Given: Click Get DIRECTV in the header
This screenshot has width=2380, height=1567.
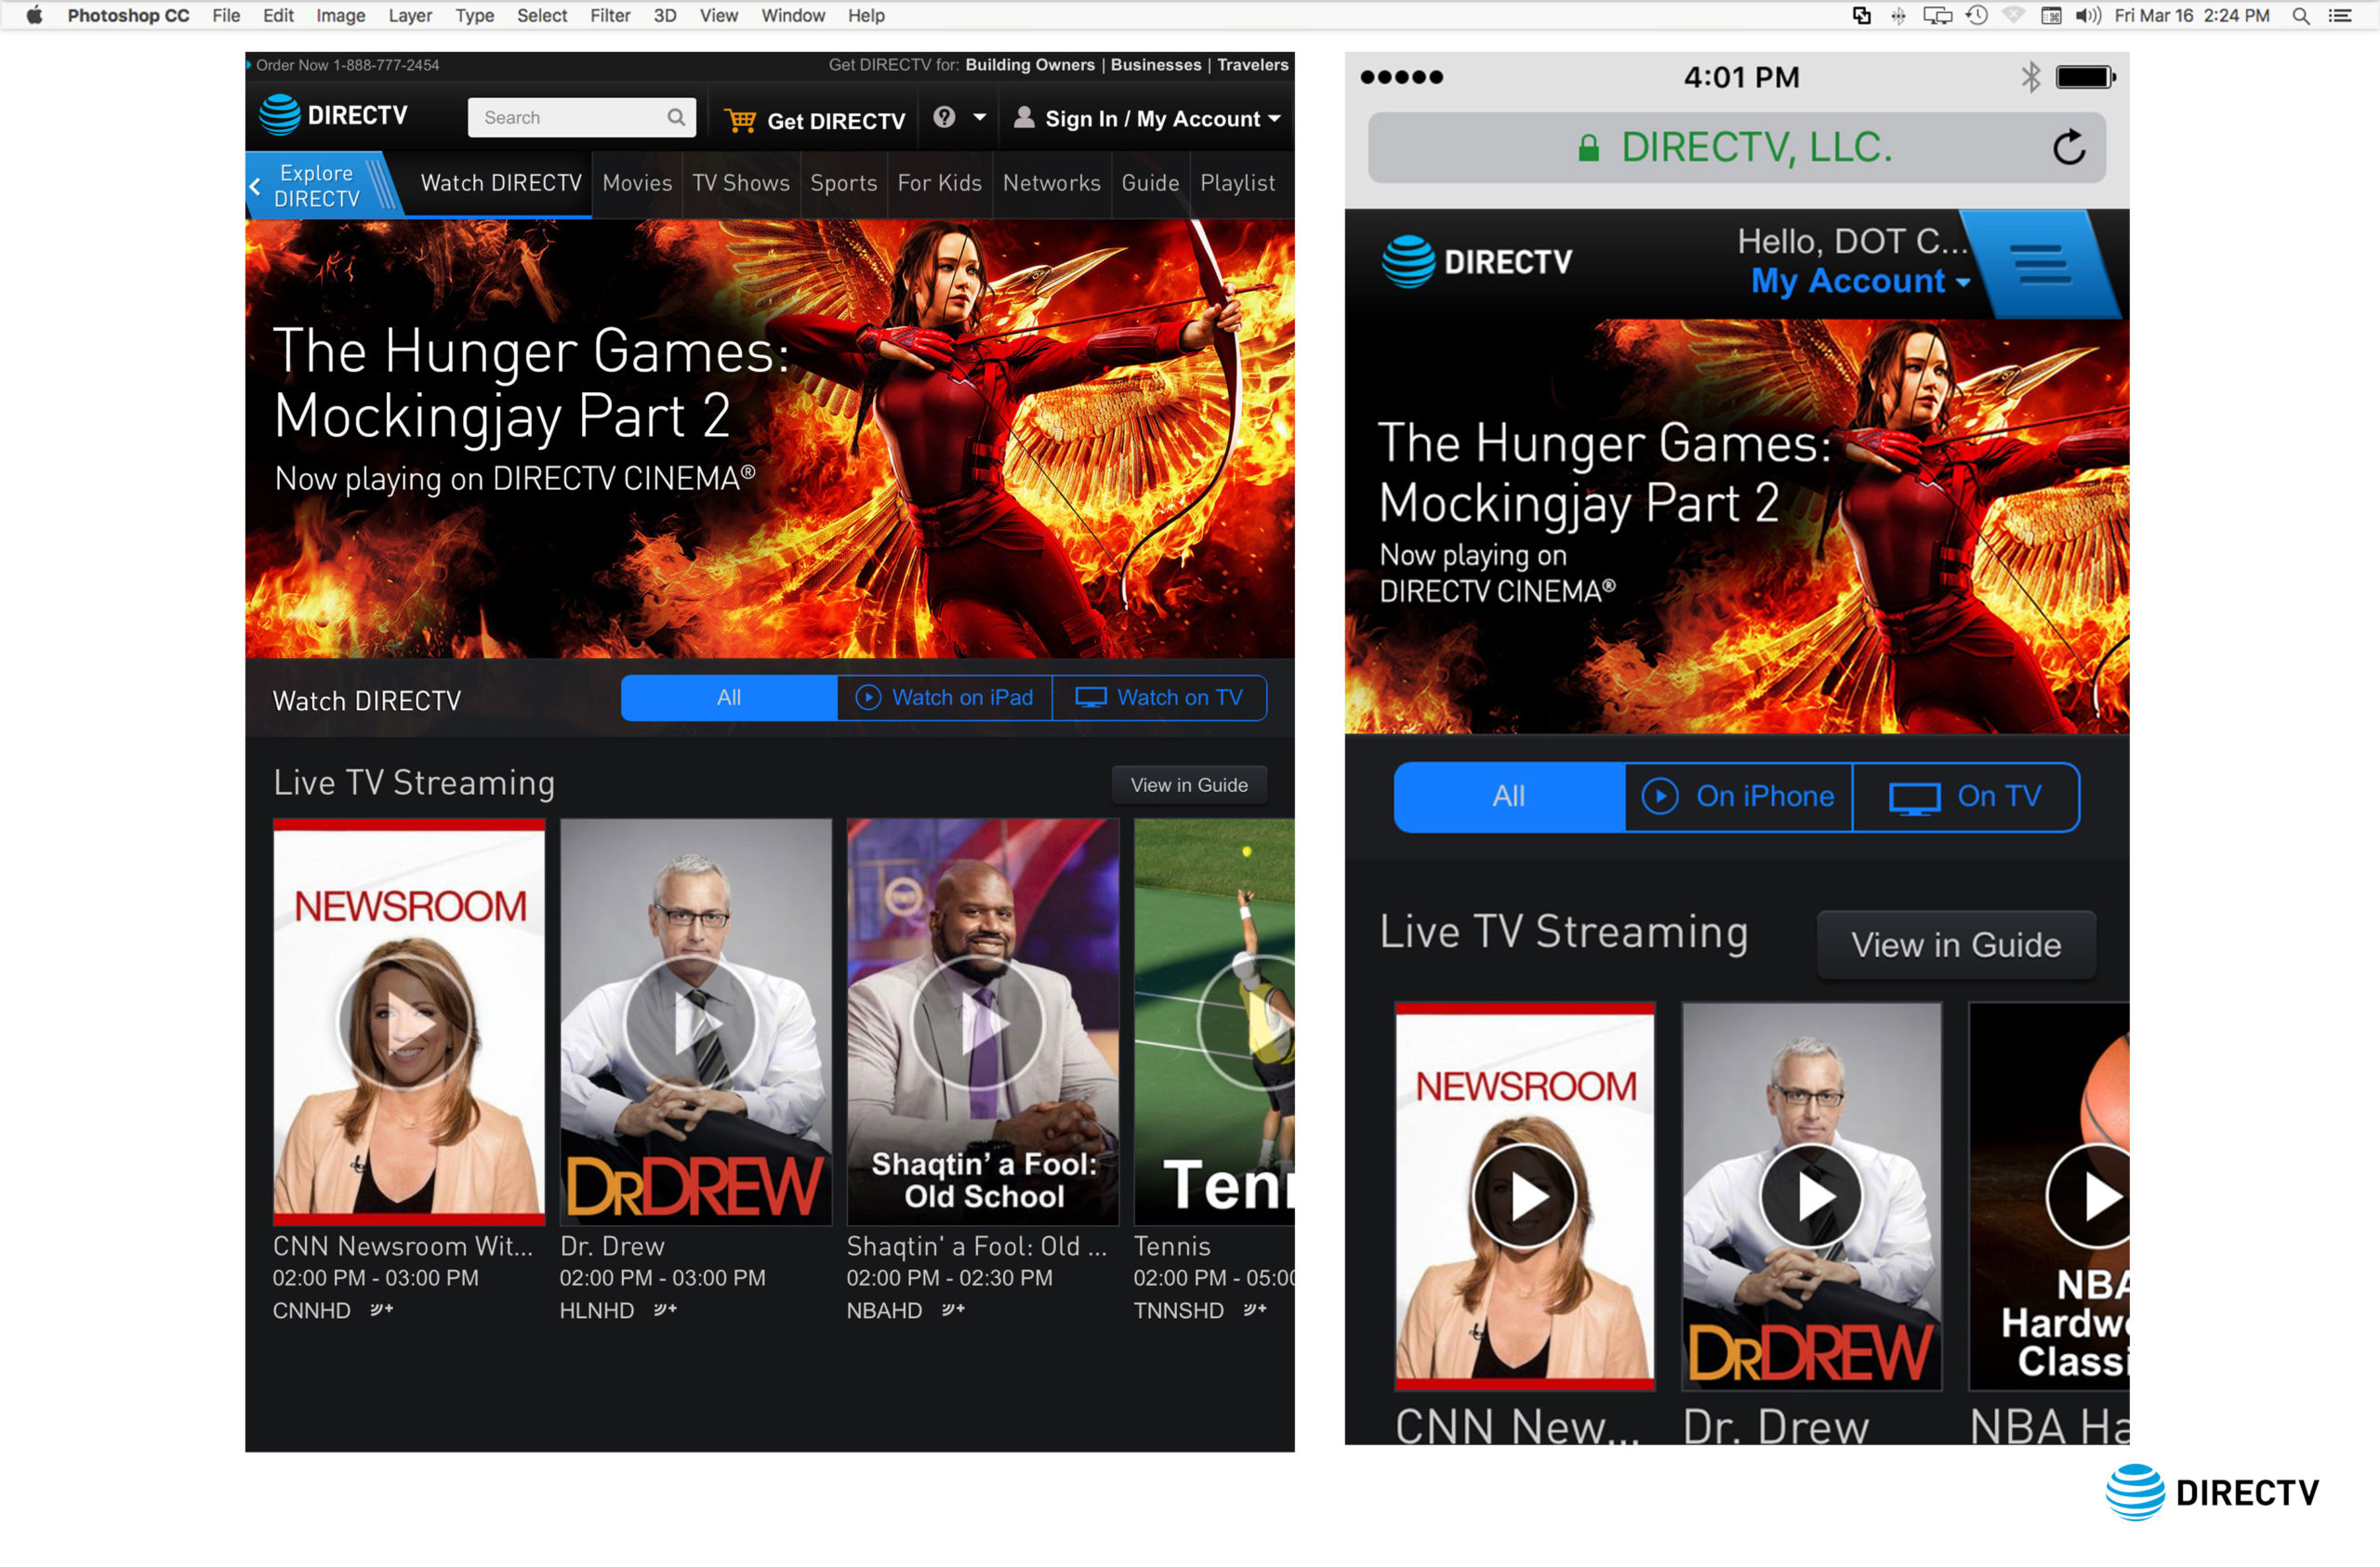Looking at the screenshot, I should point(836,121).
